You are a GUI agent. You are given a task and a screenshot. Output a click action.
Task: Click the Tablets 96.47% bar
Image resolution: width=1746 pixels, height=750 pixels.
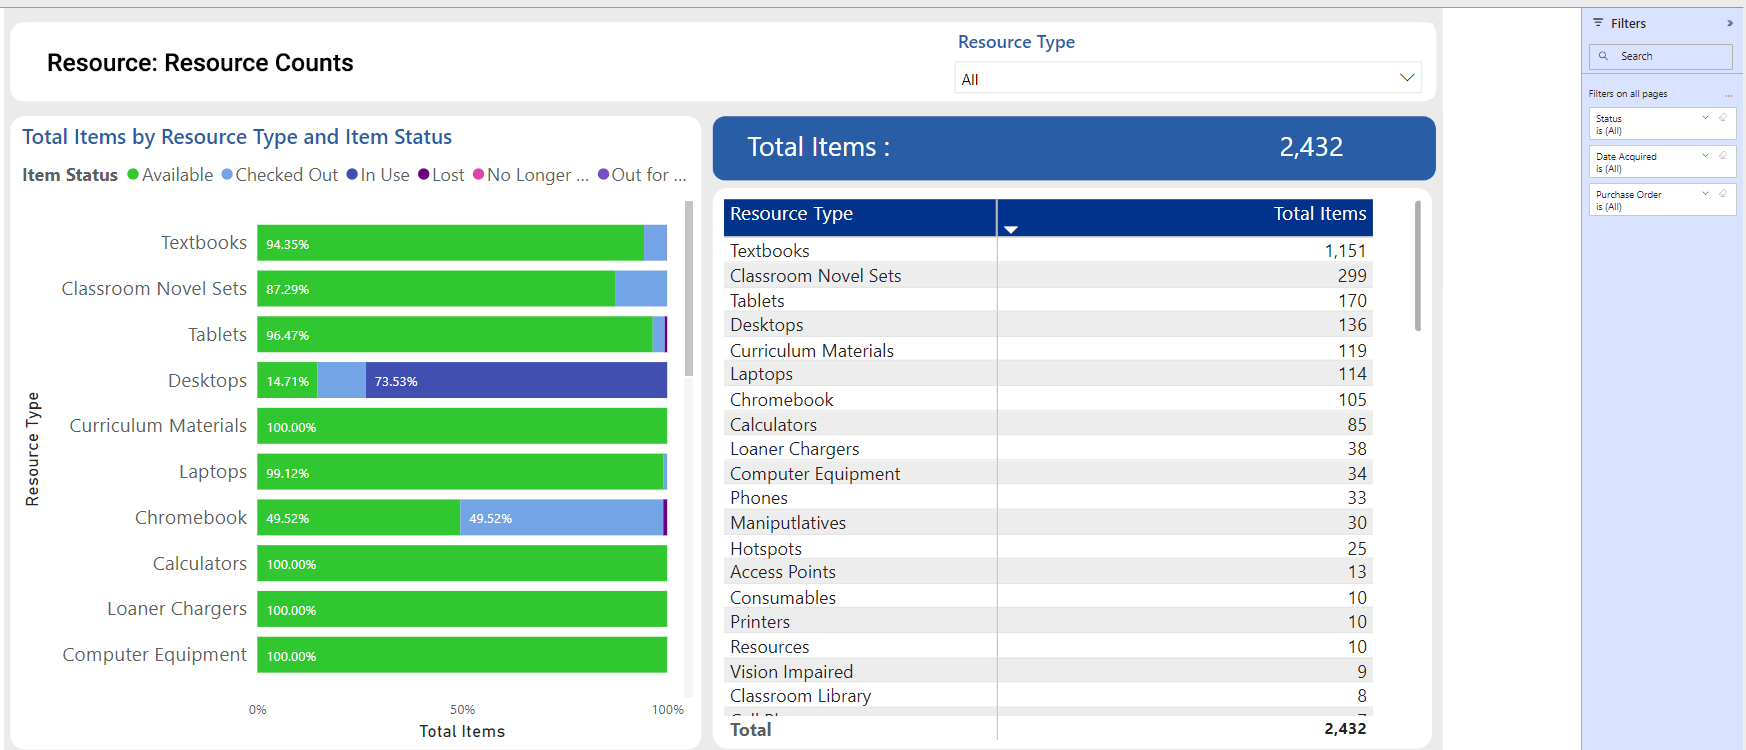click(x=455, y=335)
